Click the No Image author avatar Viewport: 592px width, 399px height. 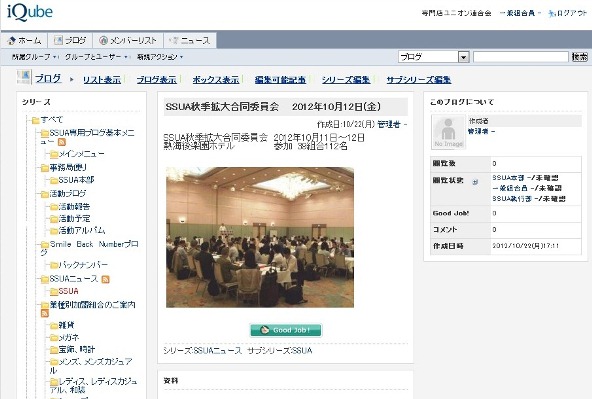point(449,132)
